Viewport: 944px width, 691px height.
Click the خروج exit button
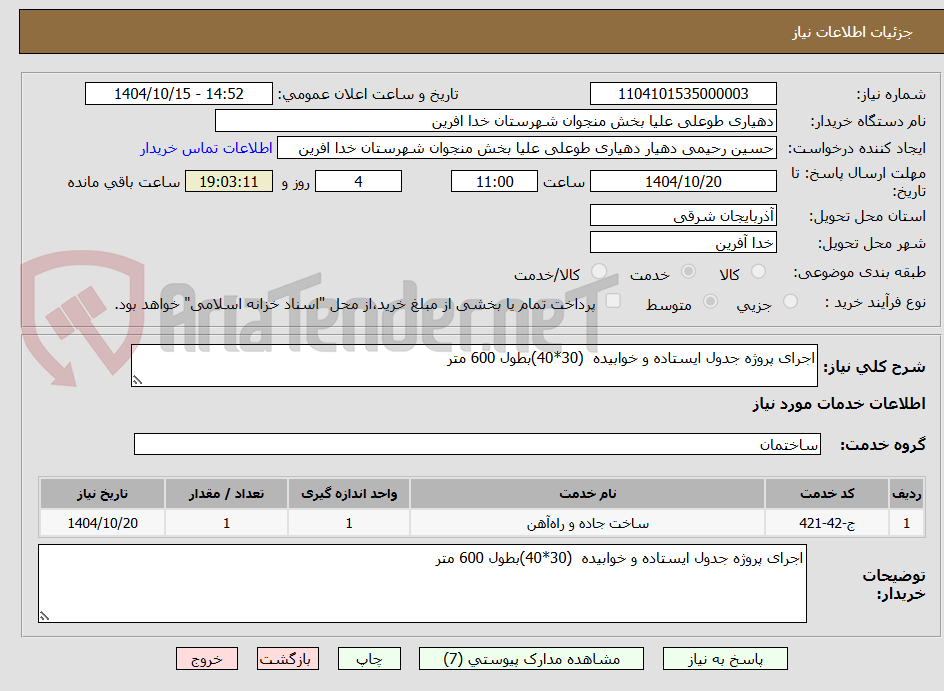(207, 659)
